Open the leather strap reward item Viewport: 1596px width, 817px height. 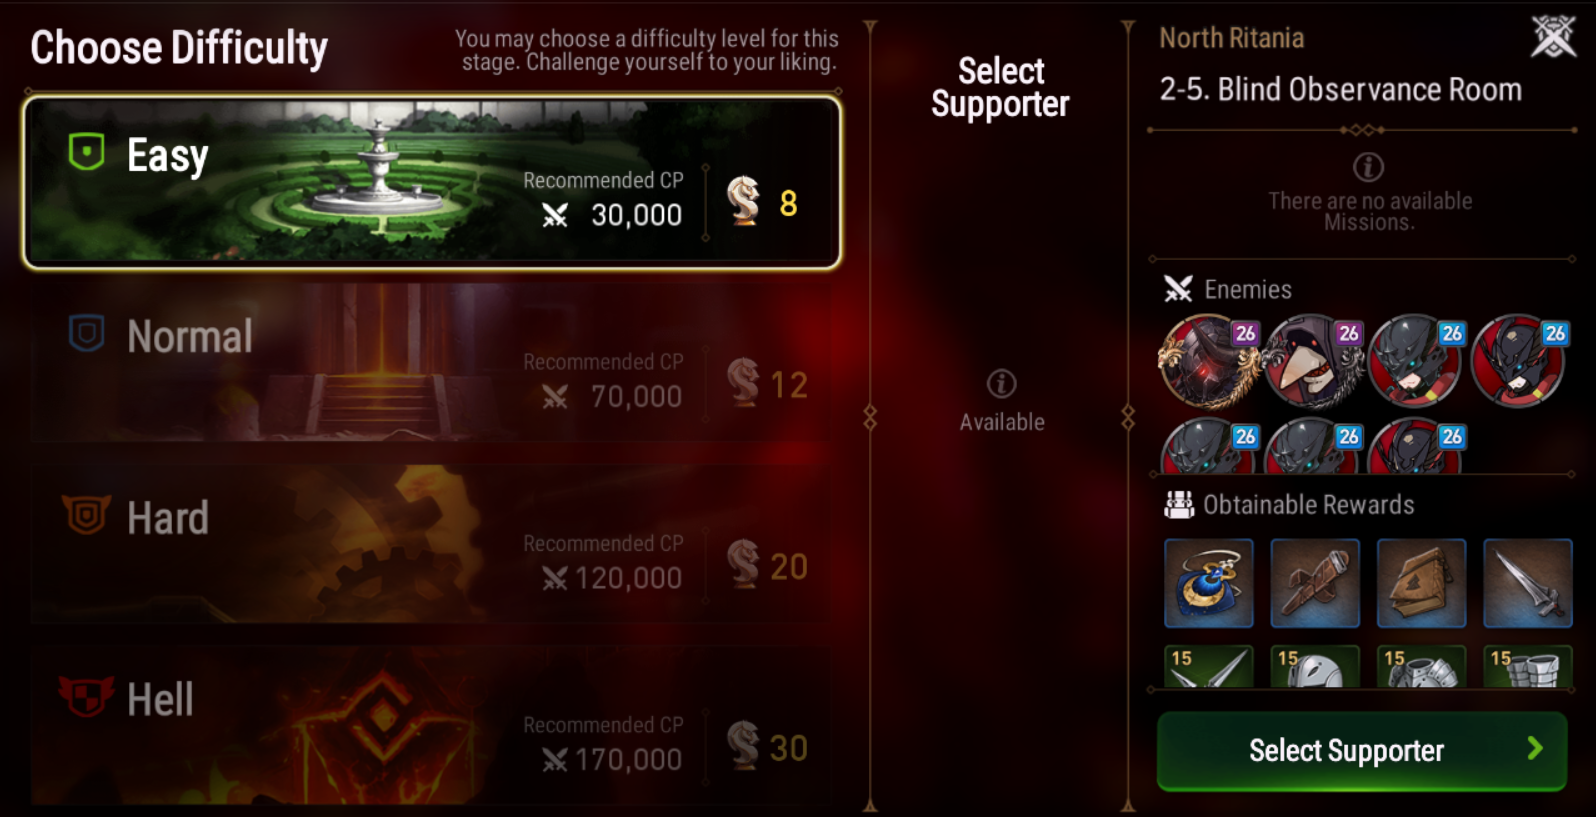(x=1315, y=583)
